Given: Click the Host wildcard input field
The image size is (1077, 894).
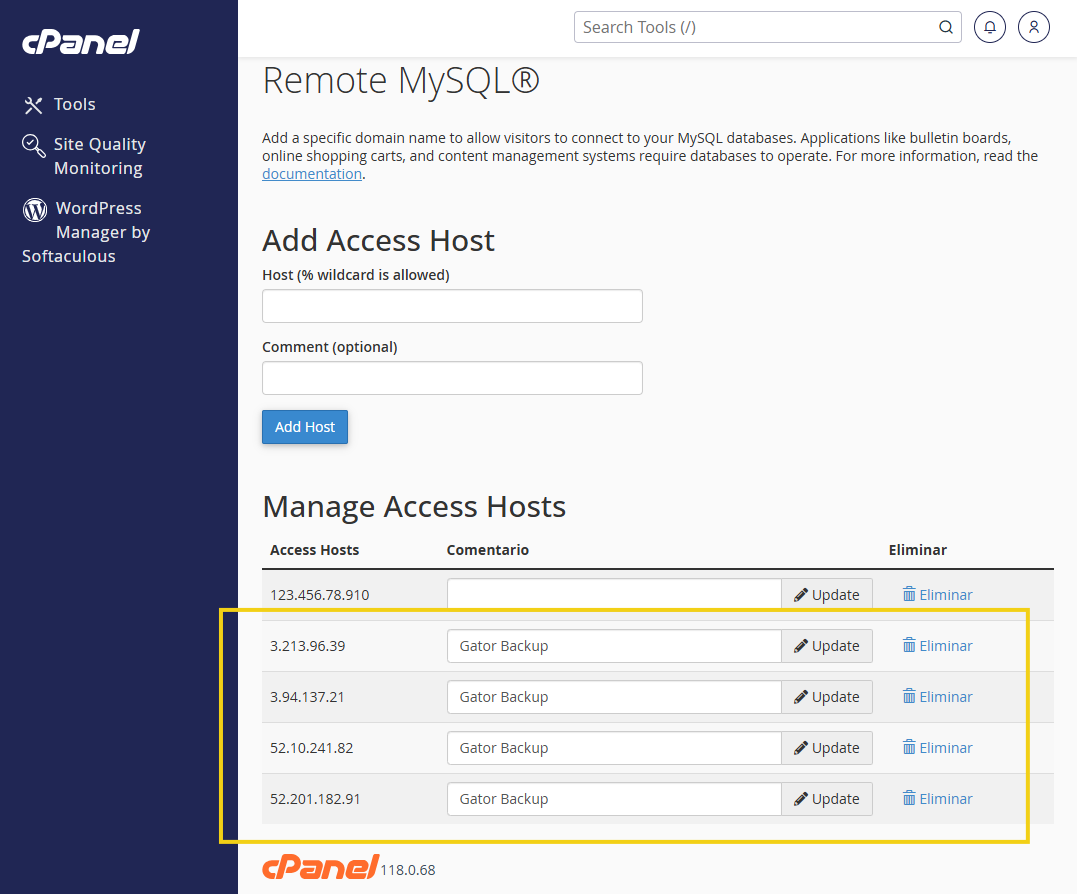Looking at the screenshot, I should [x=452, y=306].
